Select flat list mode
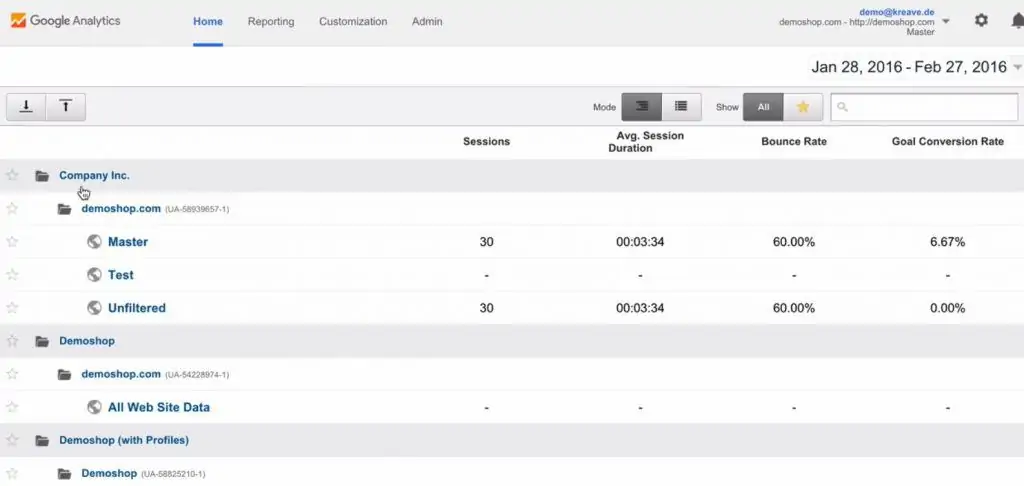This screenshot has width=1024, height=486. (681, 107)
